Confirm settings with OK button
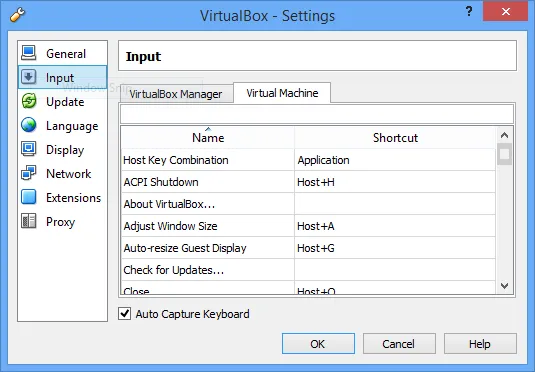Viewport: 535px width, 372px height. click(x=318, y=344)
